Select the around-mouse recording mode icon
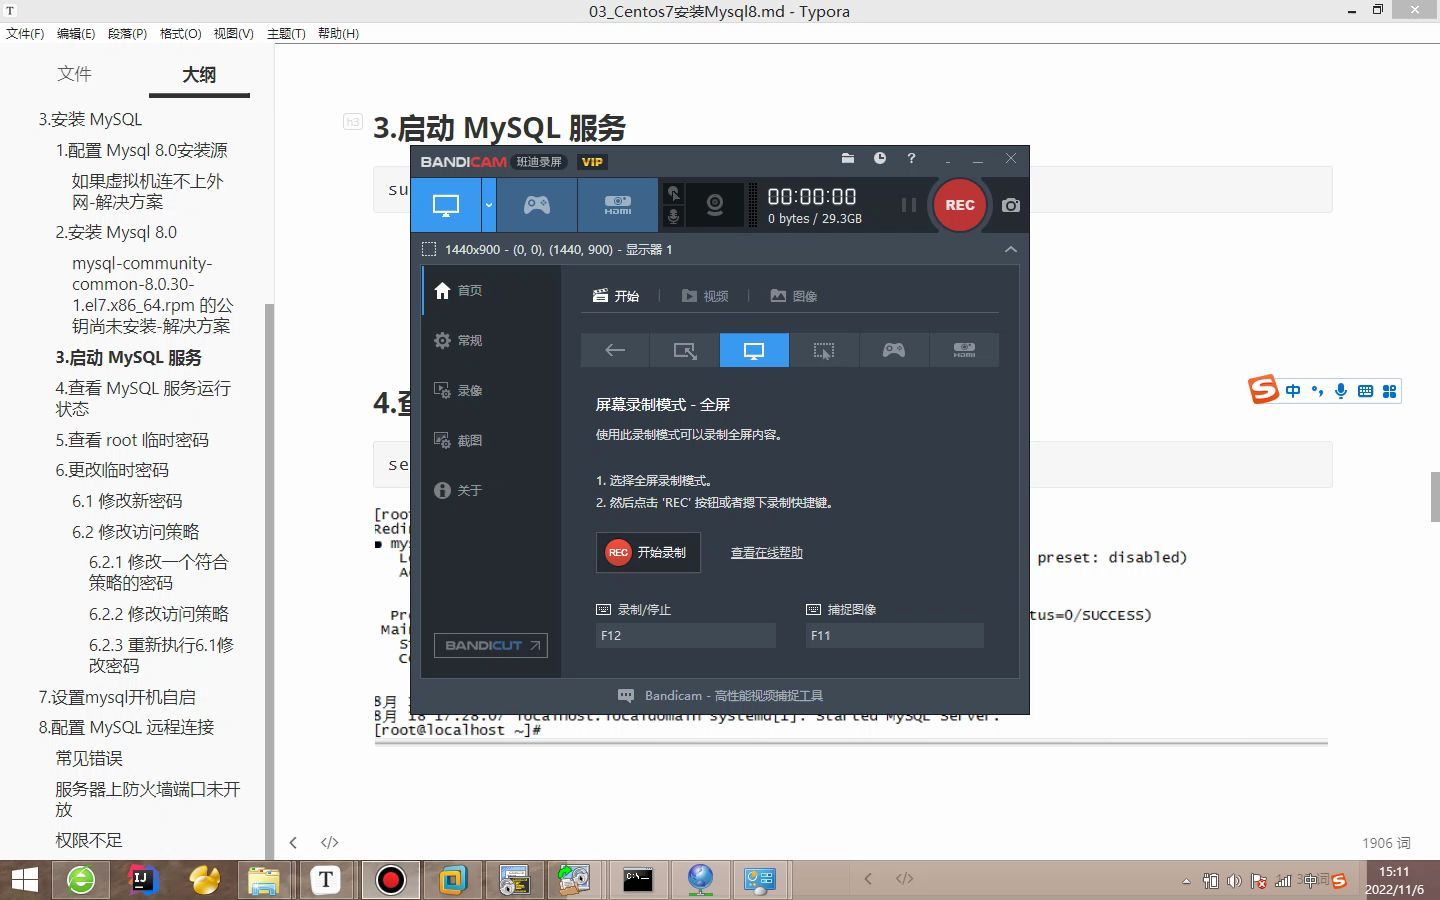 point(824,350)
